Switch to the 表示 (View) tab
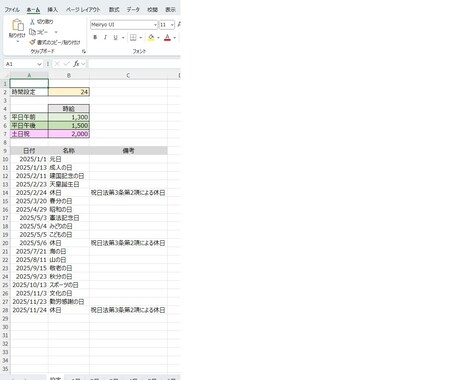Image resolution: width=460 pixels, height=380 pixels. coord(171,10)
